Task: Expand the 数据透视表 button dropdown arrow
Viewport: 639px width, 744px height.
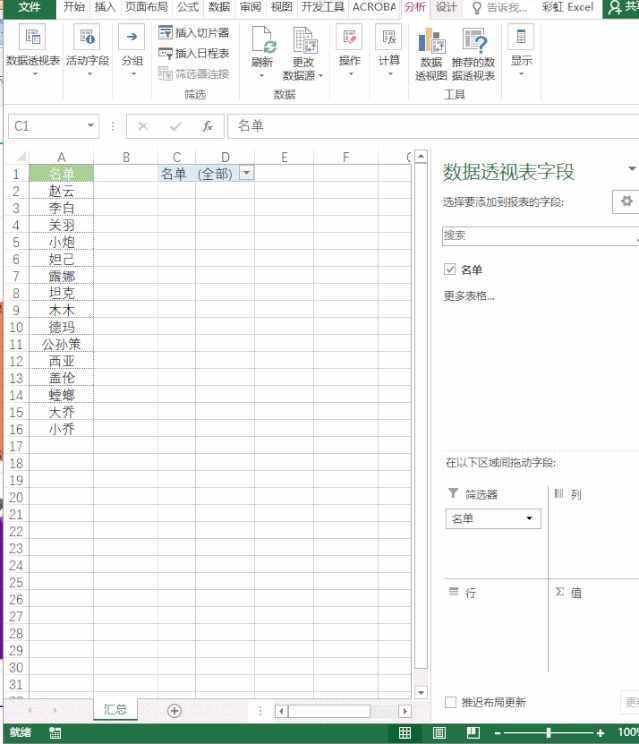Action: tap(35, 74)
